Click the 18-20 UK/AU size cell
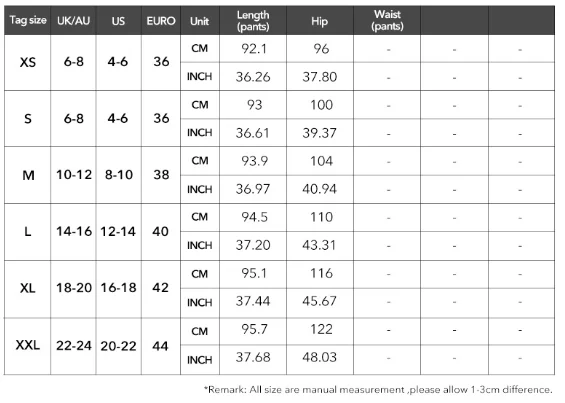Screen dimensions: 565x403 73,288
